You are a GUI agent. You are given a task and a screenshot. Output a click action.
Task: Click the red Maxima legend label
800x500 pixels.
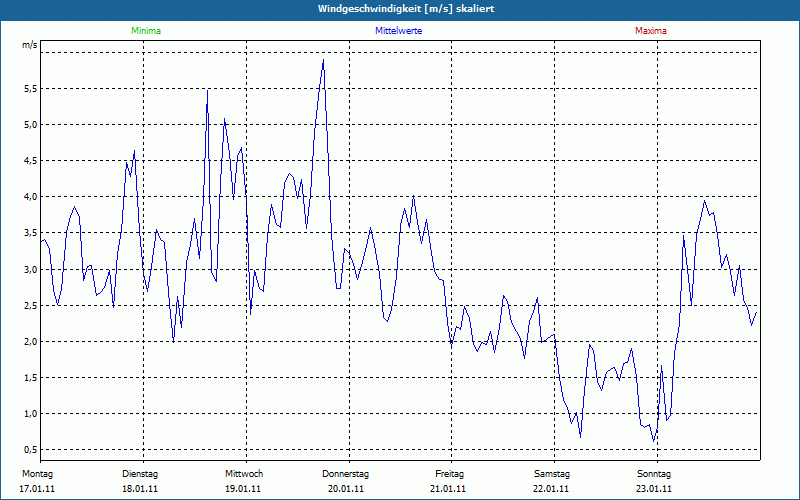tap(651, 31)
